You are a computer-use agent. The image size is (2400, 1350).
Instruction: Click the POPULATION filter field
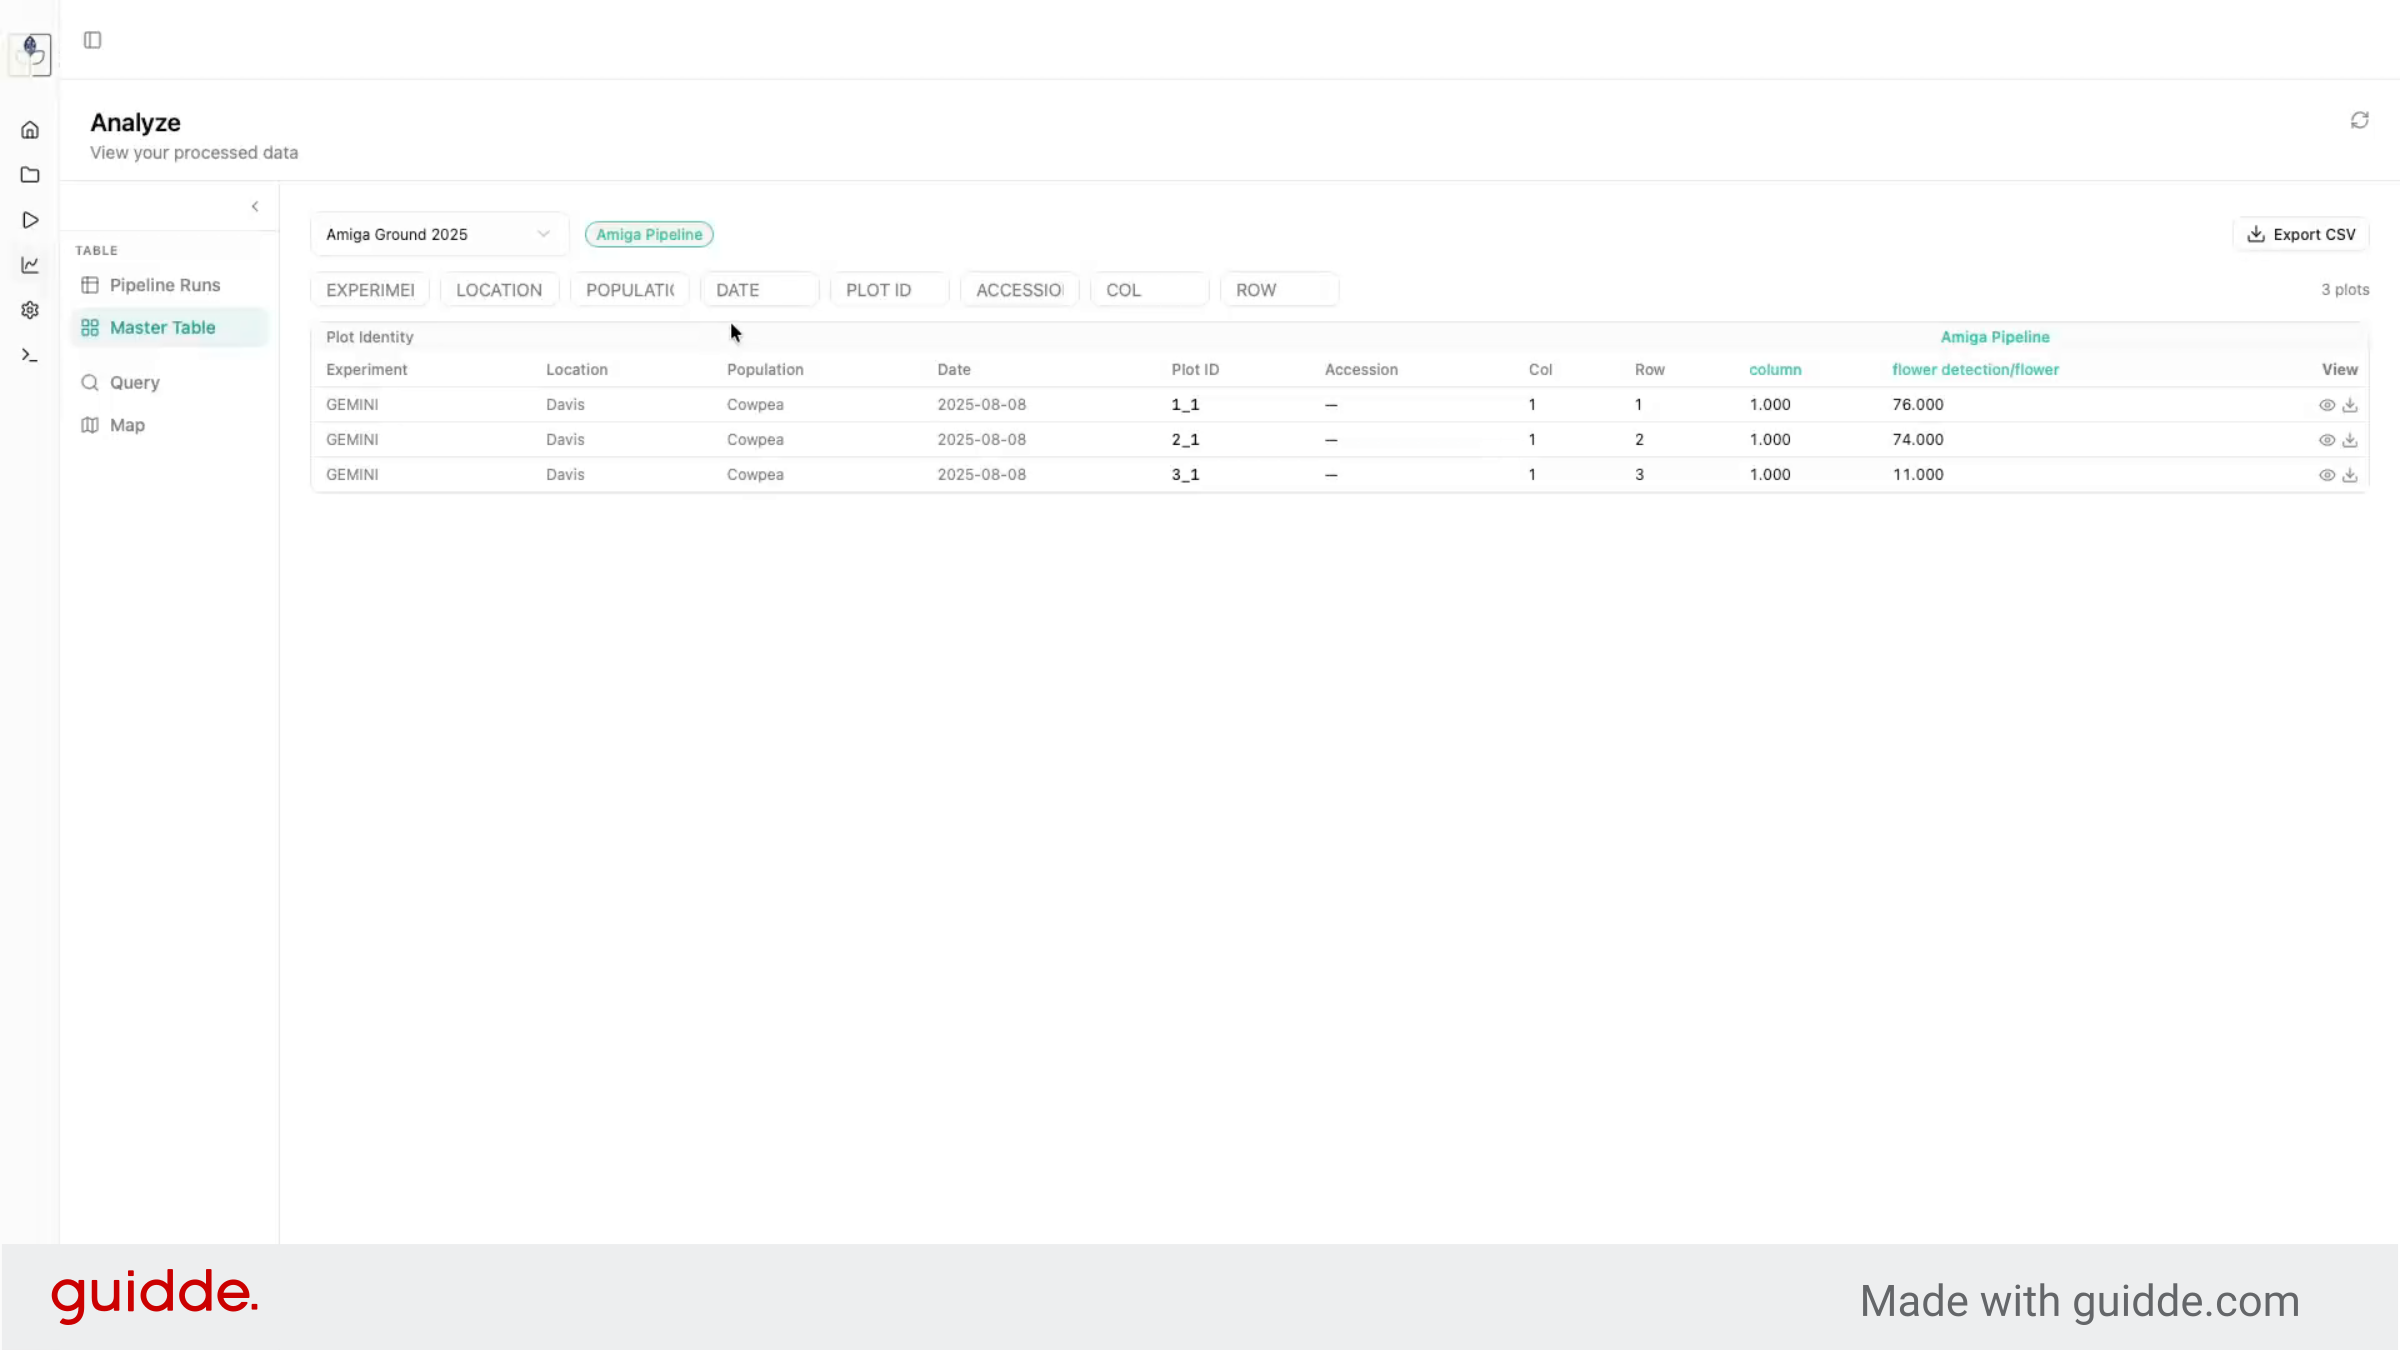point(630,290)
